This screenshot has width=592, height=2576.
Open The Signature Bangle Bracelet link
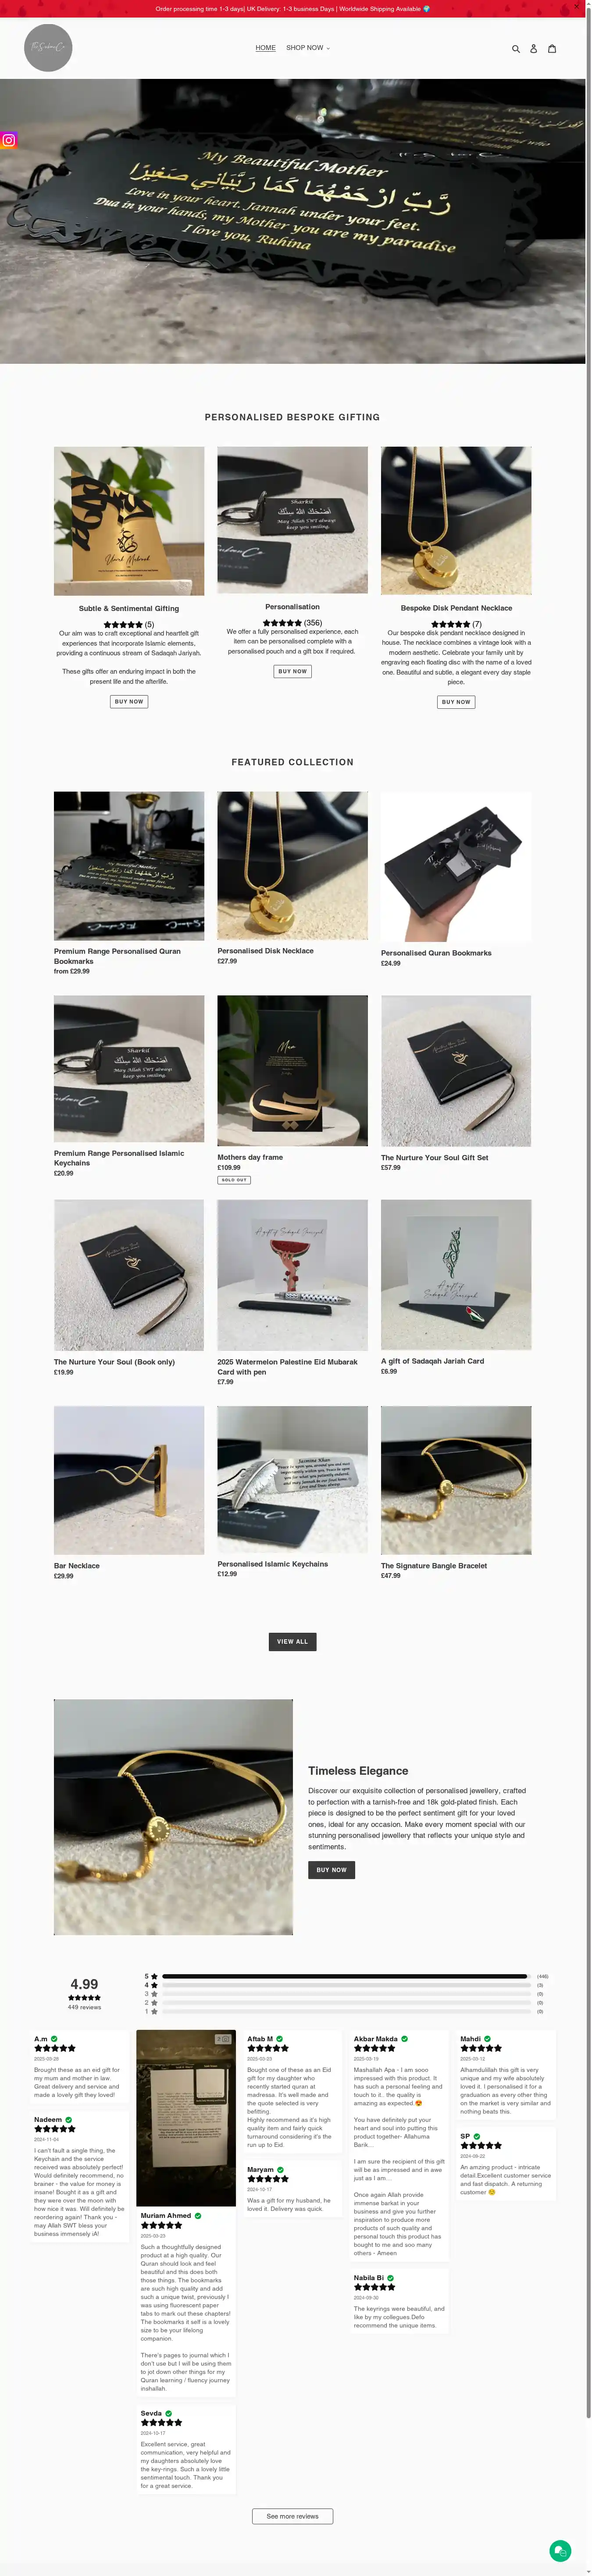pyautogui.click(x=434, y=1566)
